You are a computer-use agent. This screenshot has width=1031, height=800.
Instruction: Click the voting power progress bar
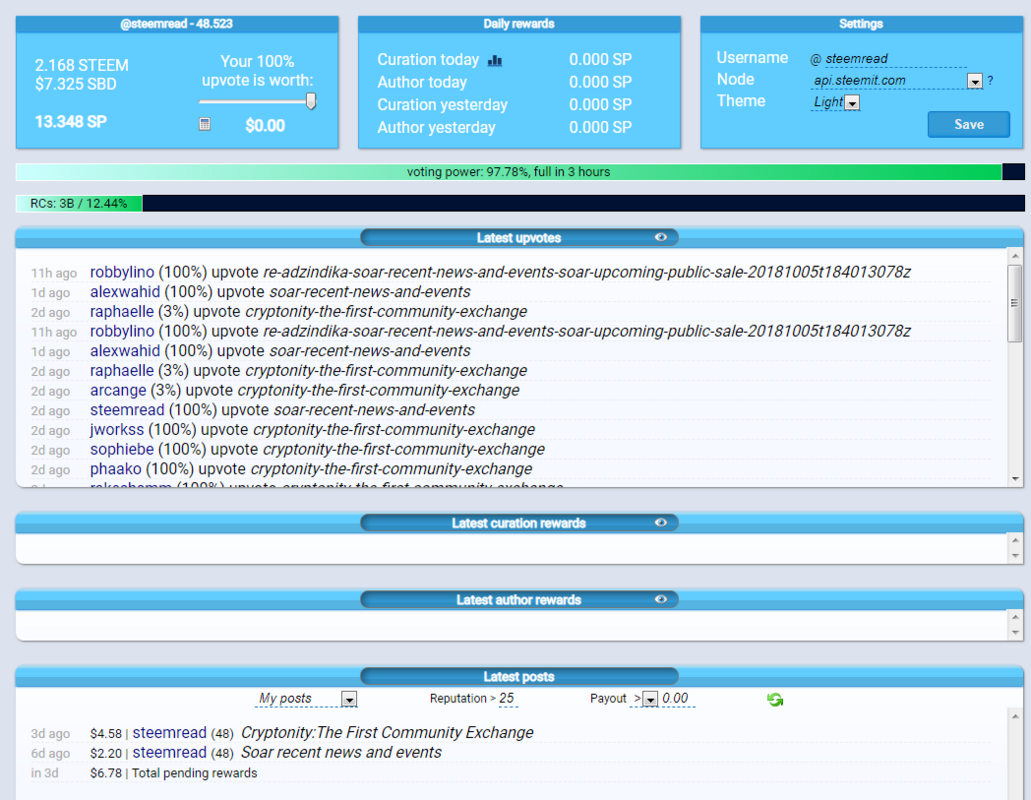pyautogui.click(x=519, y=172)
